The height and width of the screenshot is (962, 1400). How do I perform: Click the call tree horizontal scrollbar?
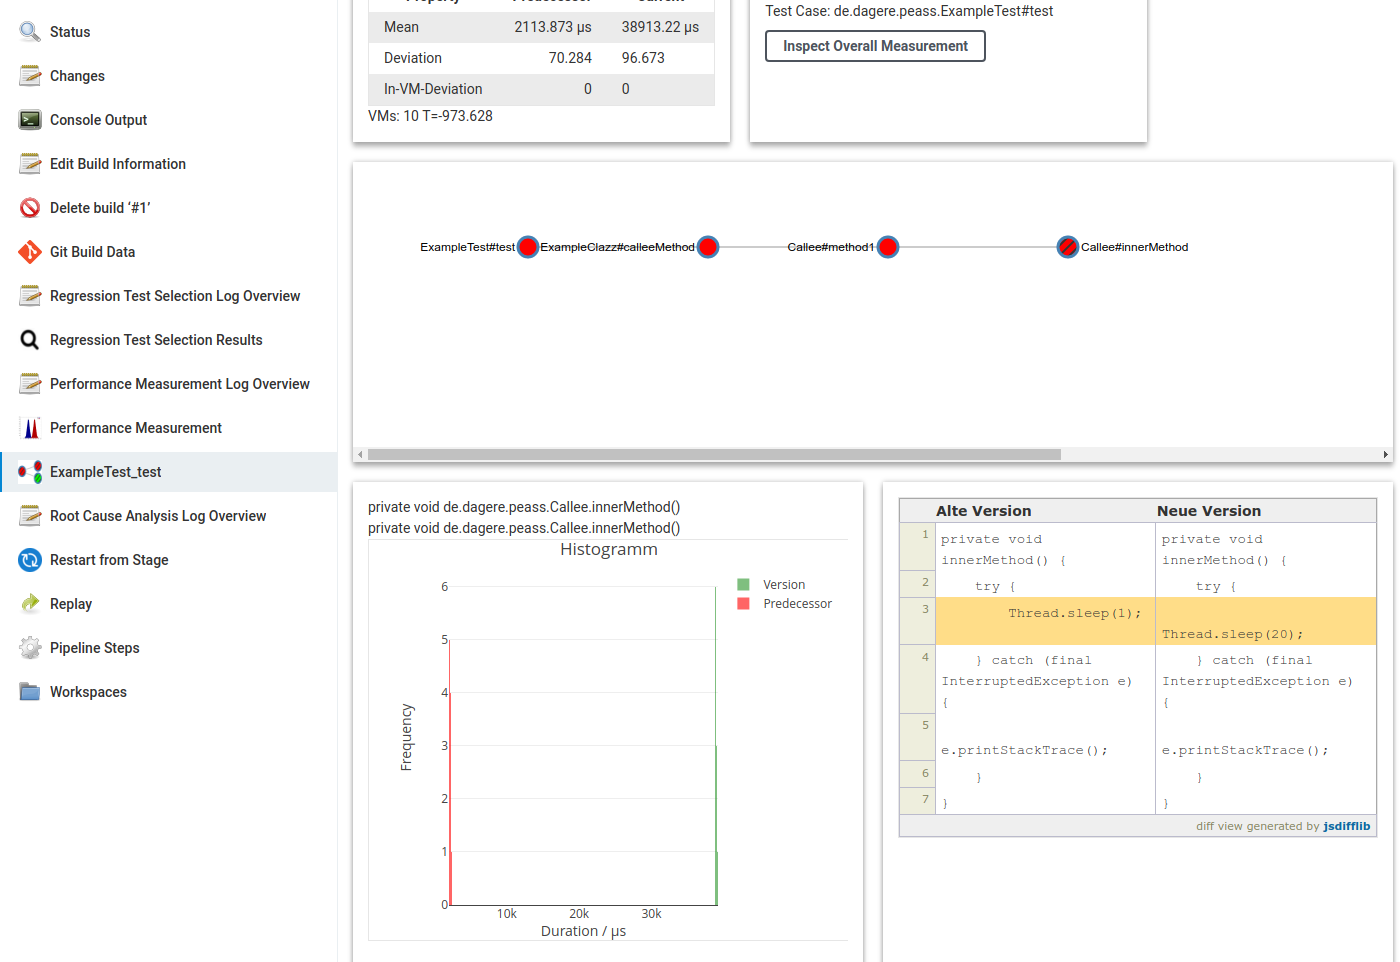pos(714,454)
